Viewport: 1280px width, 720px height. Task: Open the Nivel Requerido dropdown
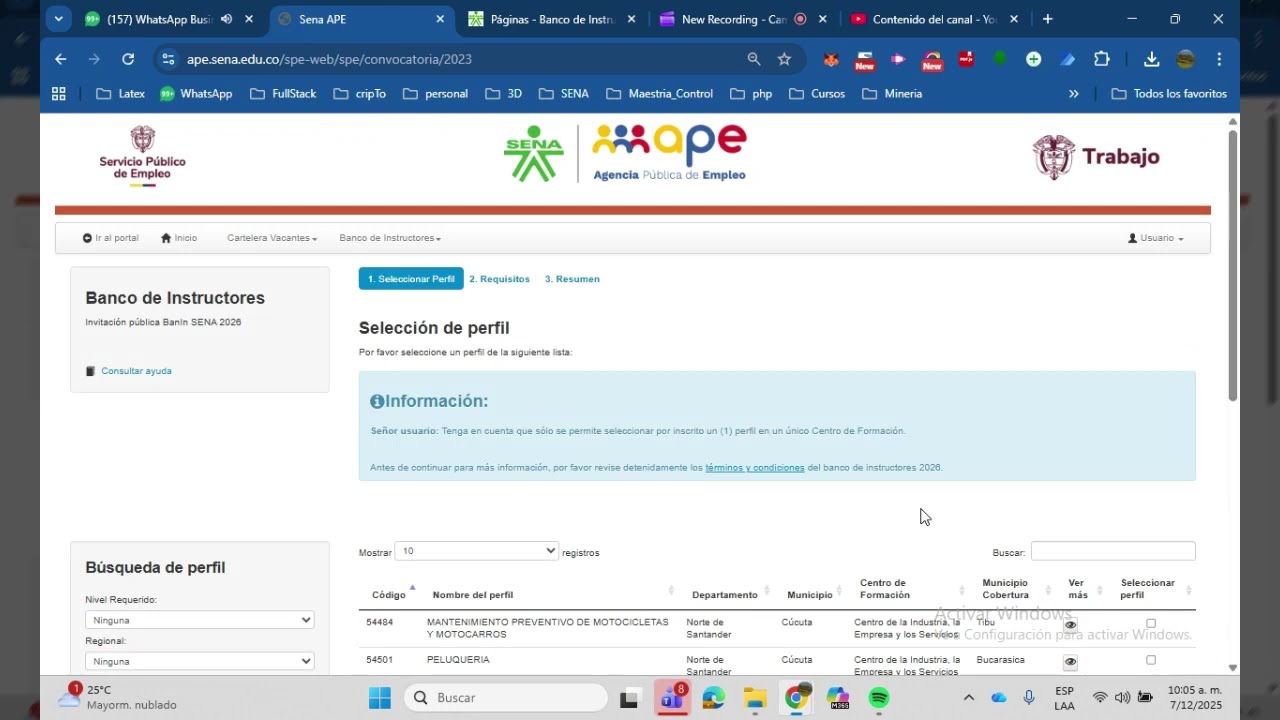(x=200, y=620)
